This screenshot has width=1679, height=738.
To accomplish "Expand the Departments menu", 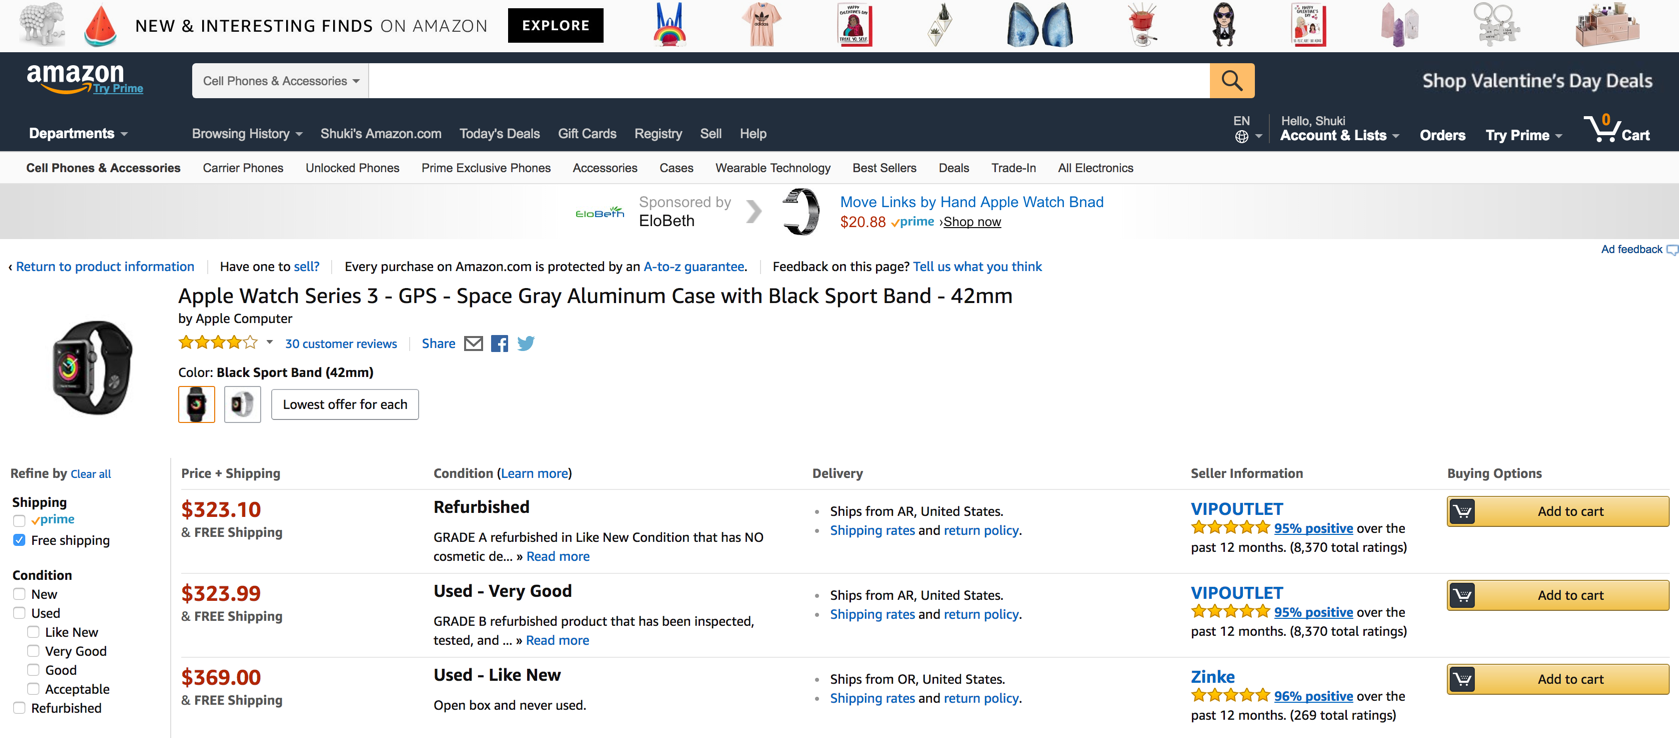I will tap(78, 133).
